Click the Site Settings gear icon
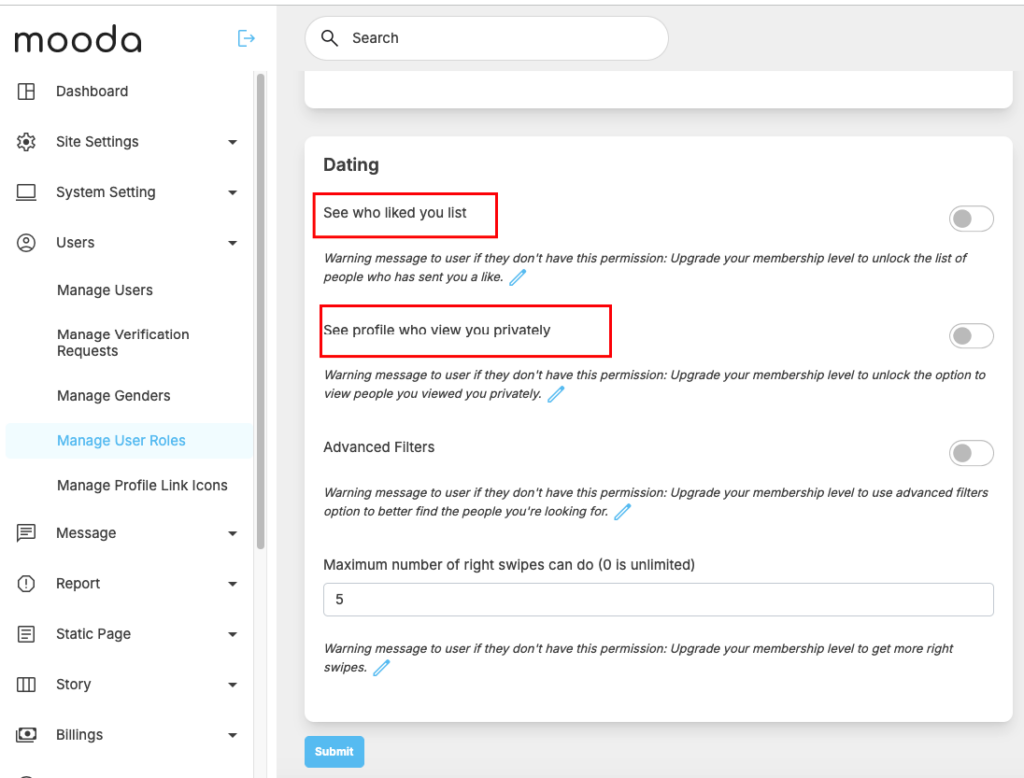Image resolution: width=1024 pixels, height=778 pixels. [27, 142]
